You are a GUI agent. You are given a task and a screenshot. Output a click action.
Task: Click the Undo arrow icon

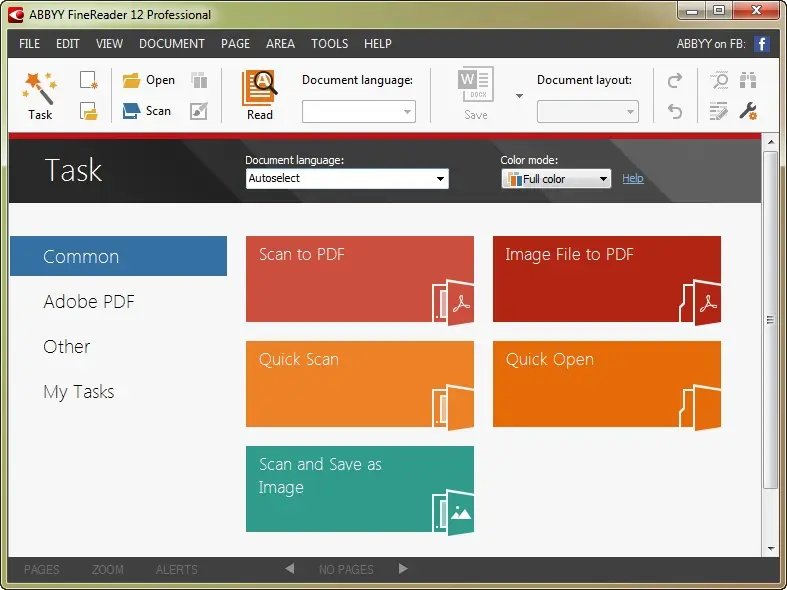[675, 111]
